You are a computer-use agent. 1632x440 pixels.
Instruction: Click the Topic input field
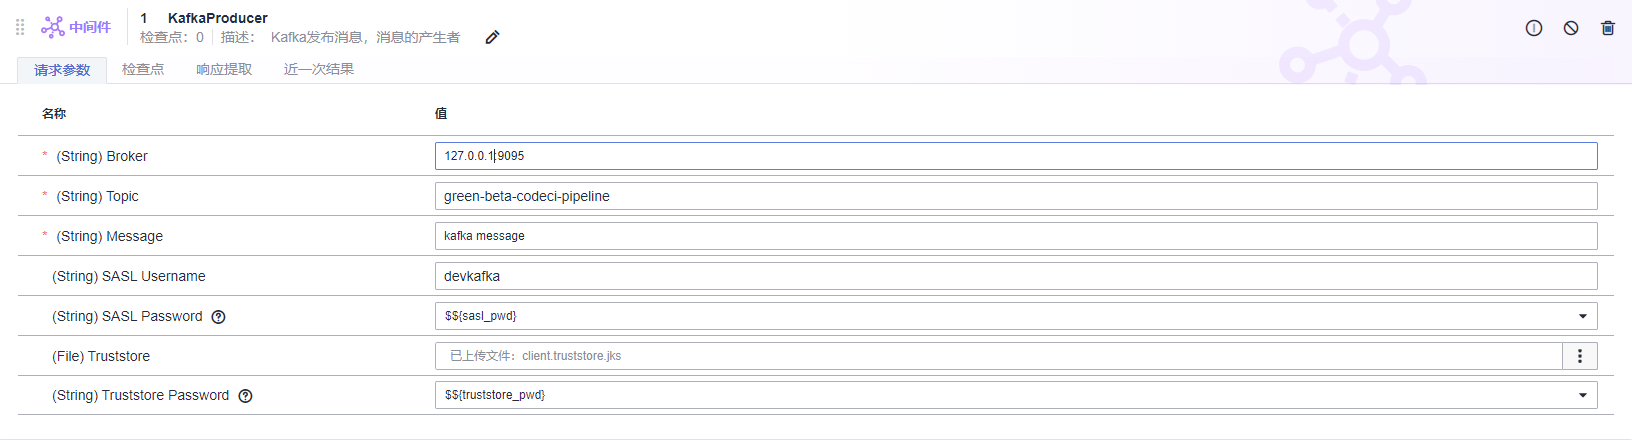coord(1016,196)
